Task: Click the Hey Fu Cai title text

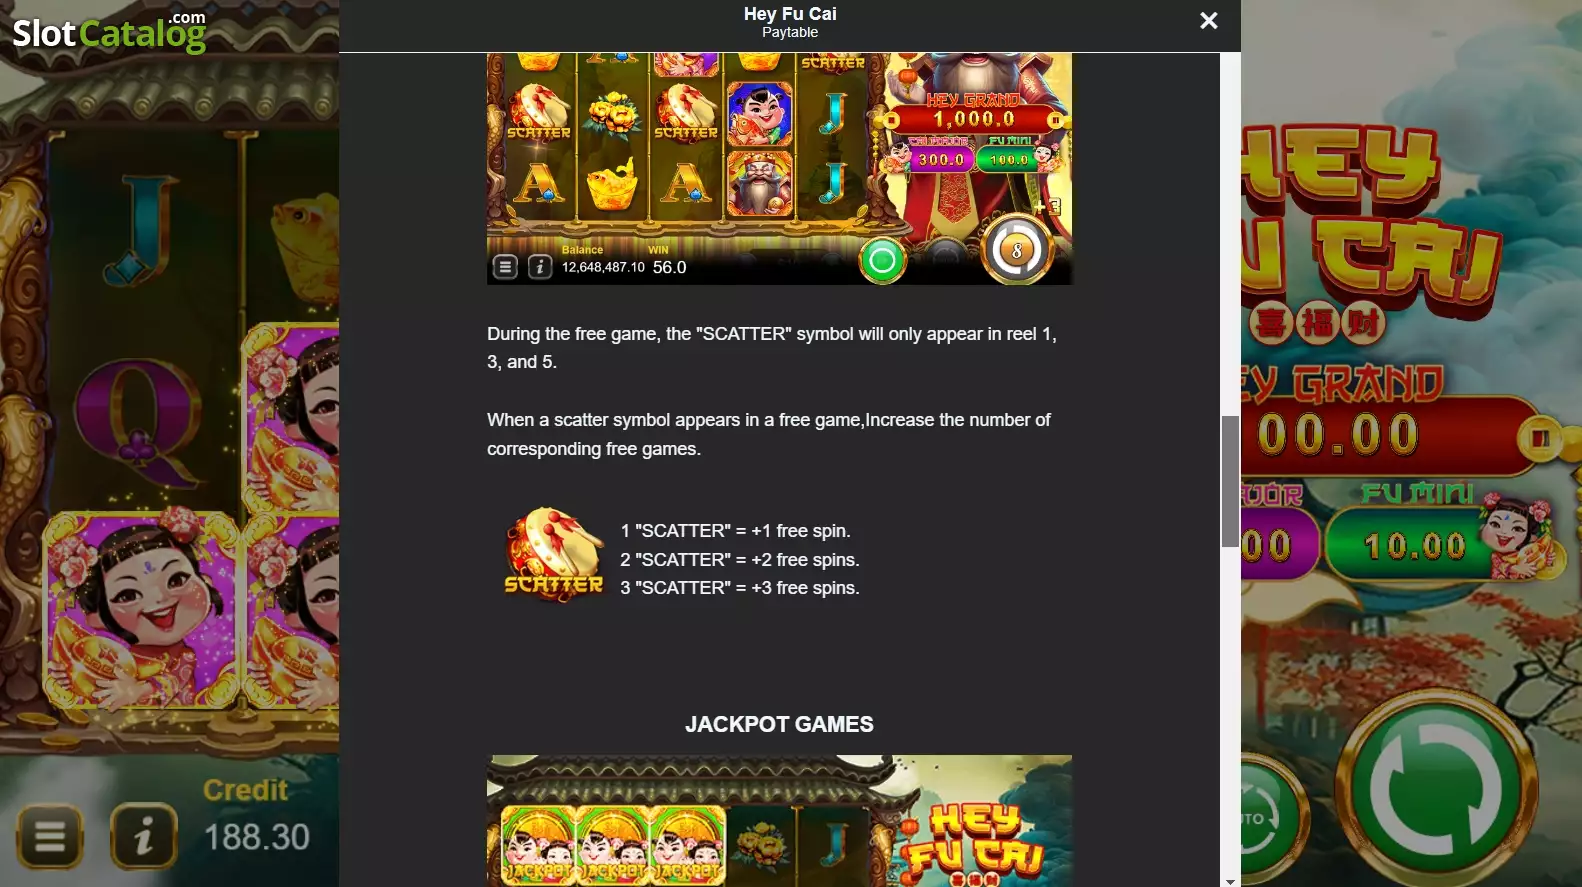Action: pyautogui.click(x=790, y=14)
